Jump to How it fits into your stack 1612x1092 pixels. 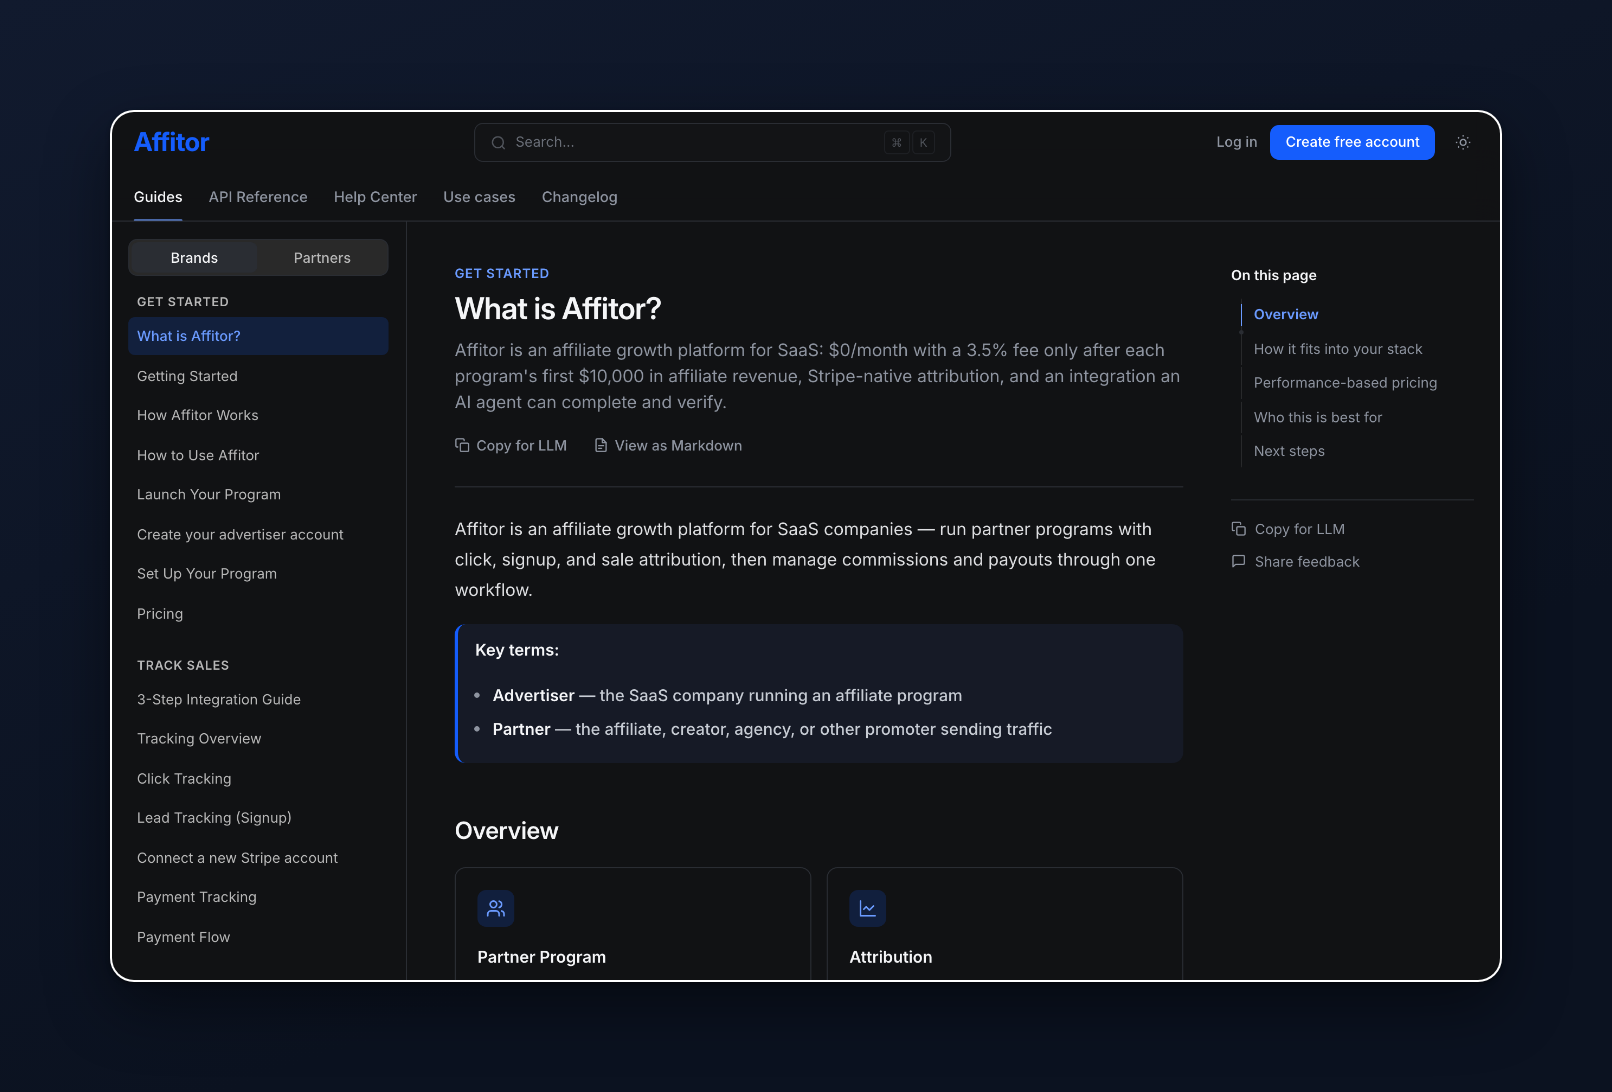click(x=1338, y=349)
